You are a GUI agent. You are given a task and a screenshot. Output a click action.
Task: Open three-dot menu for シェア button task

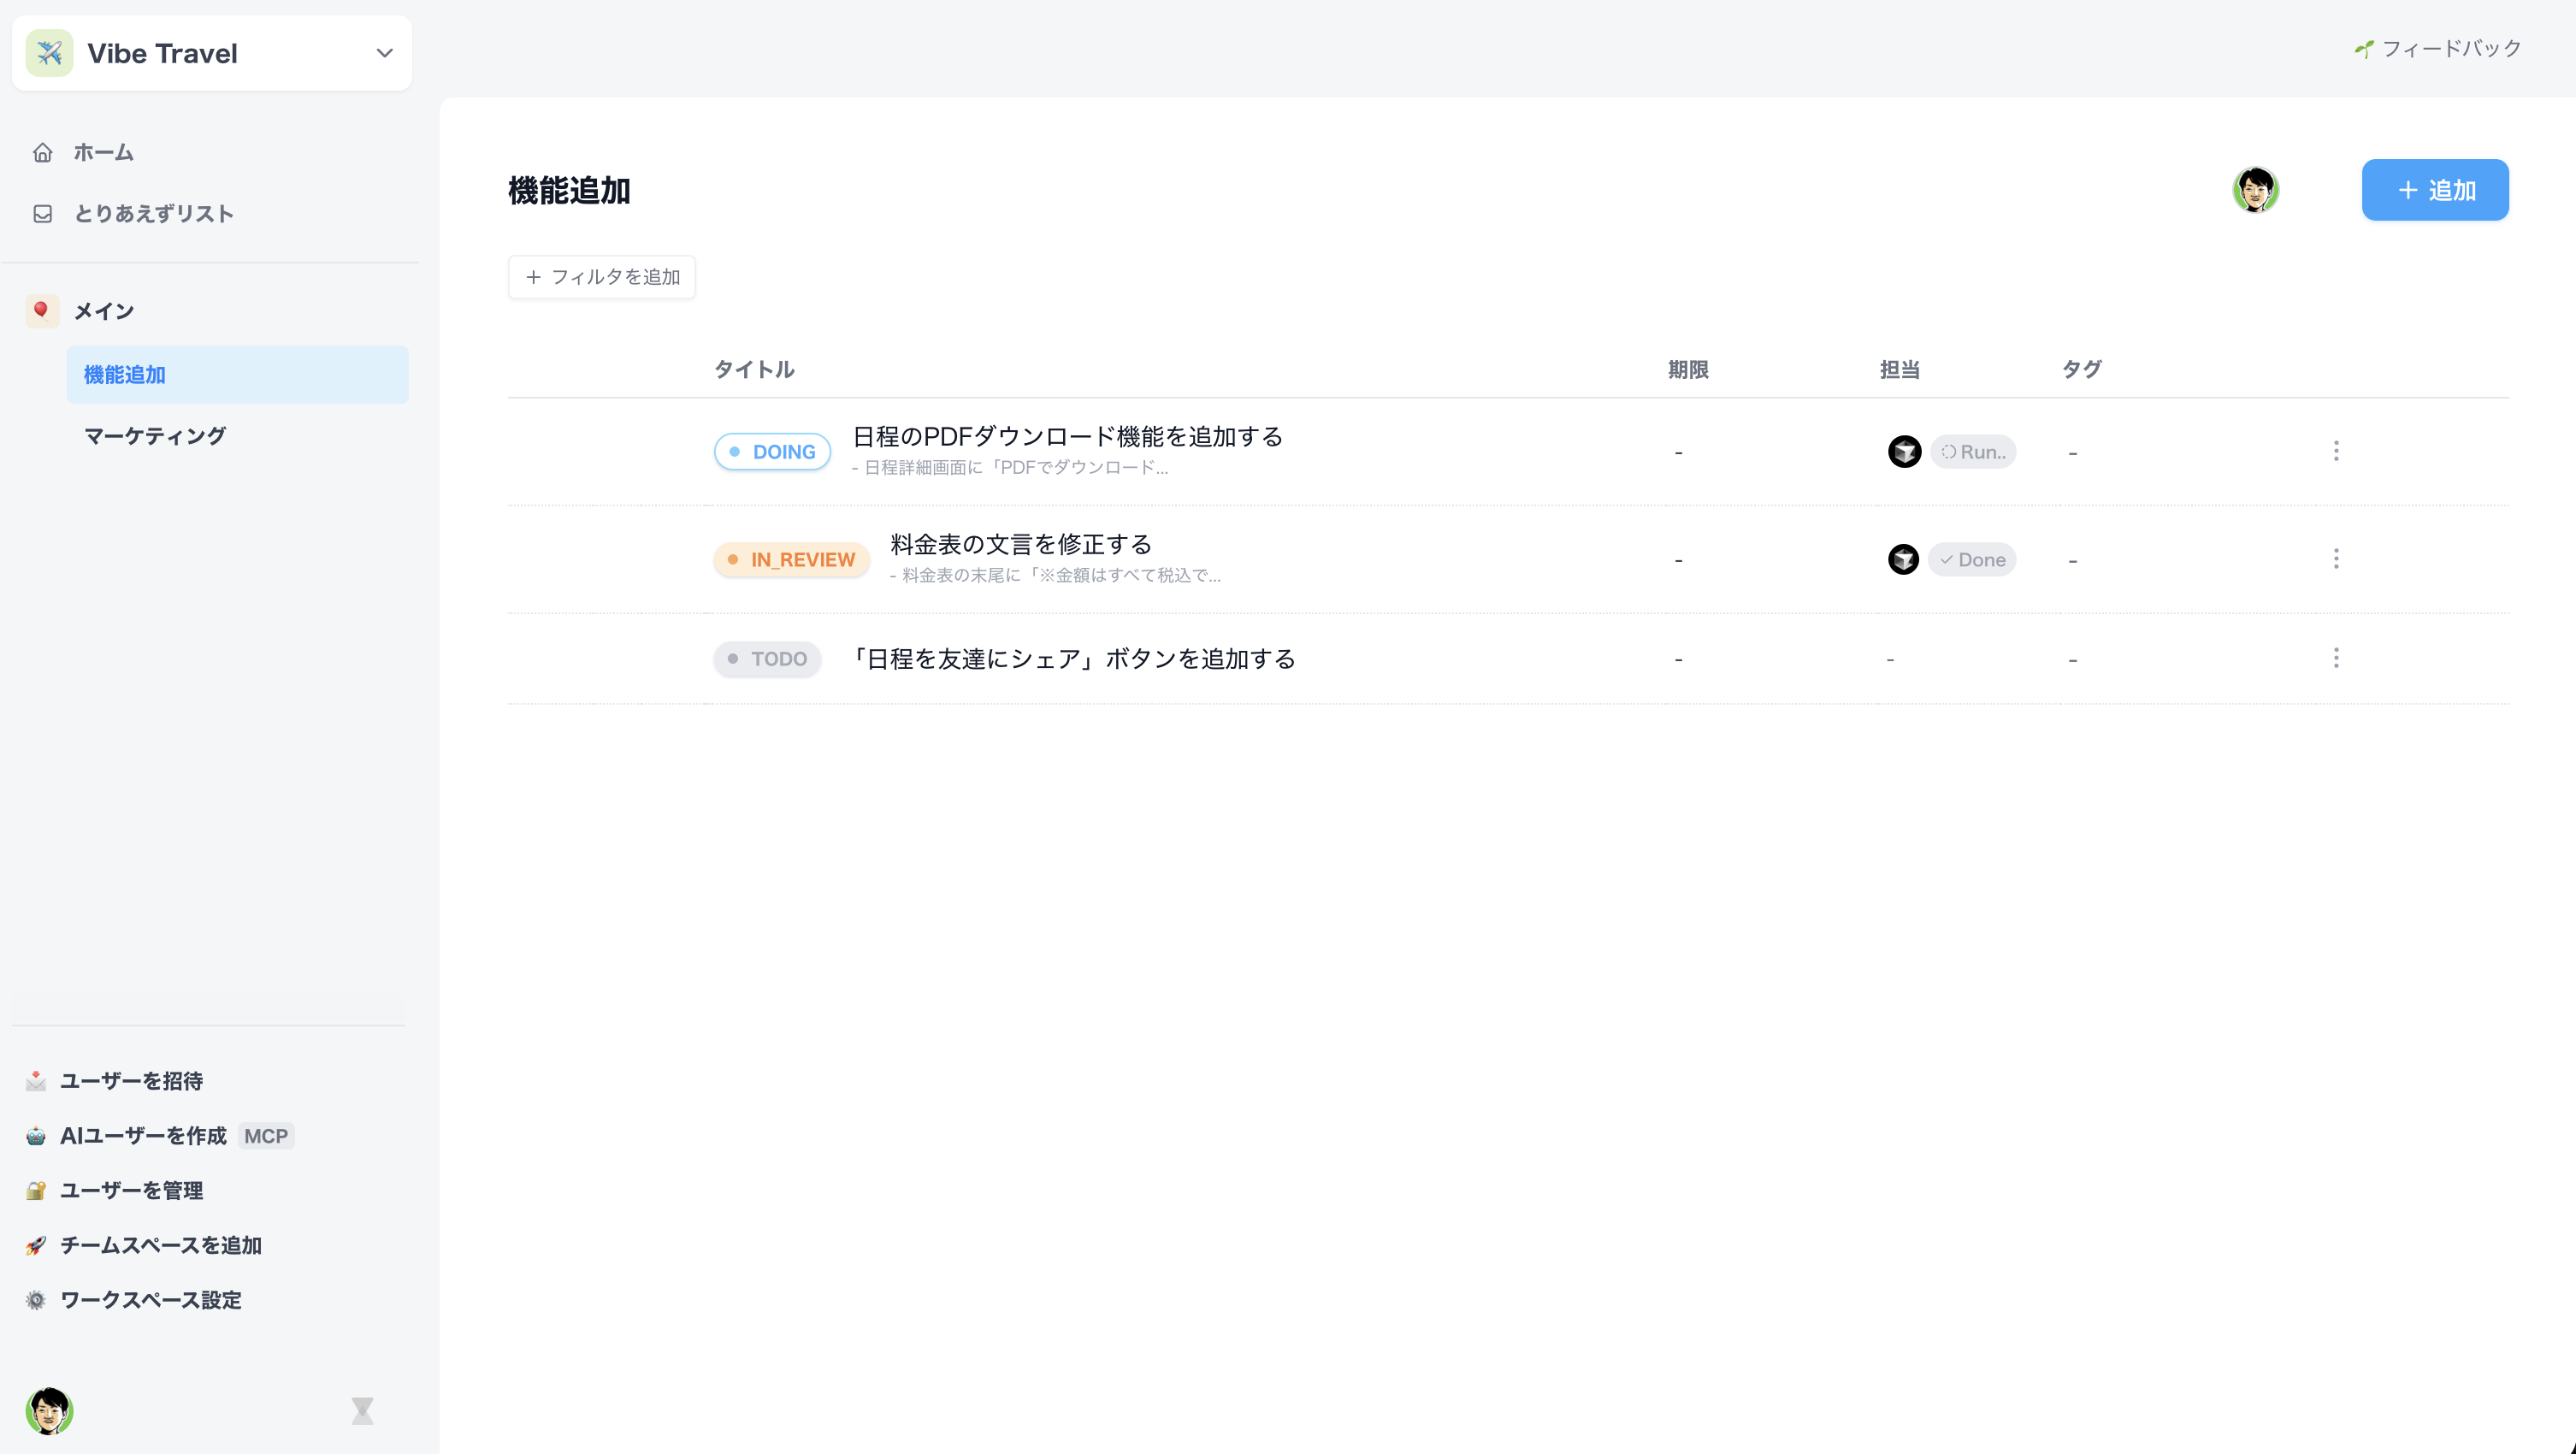[2336, 658]
